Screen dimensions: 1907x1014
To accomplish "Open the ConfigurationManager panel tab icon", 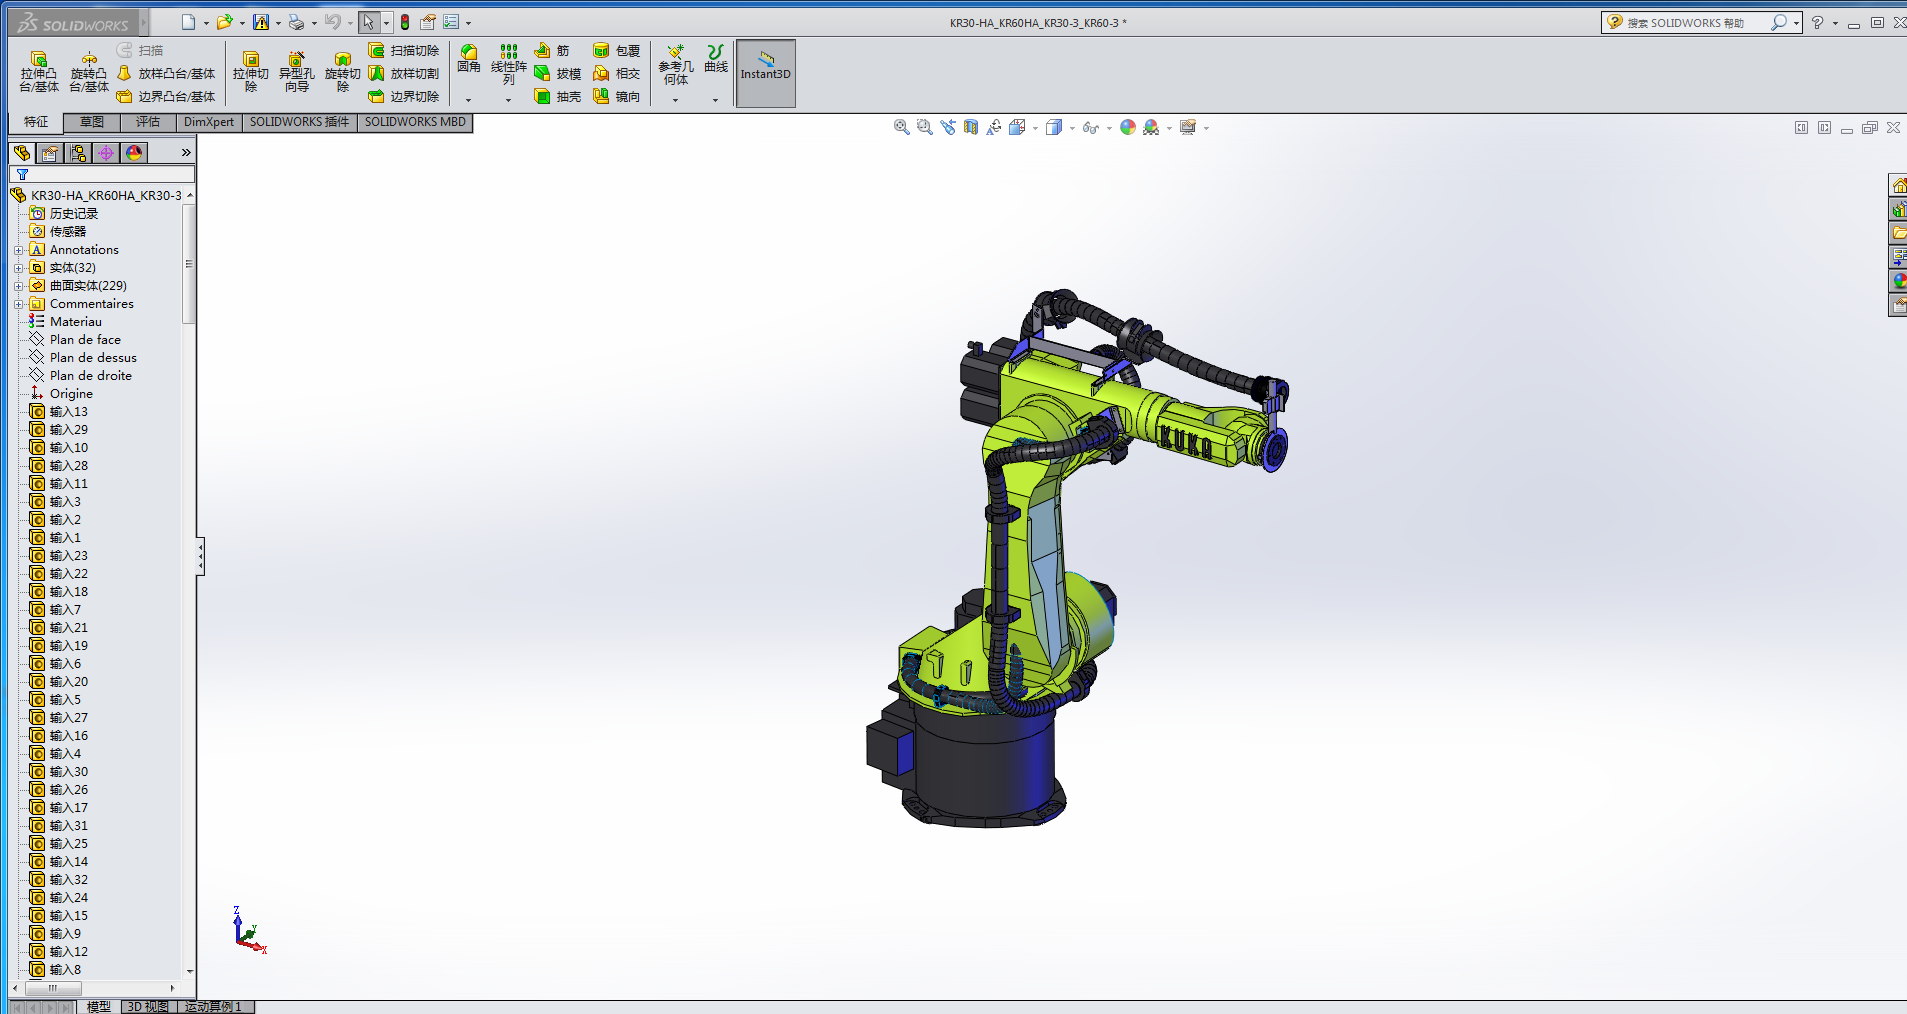I will click(x=78, y=153).
